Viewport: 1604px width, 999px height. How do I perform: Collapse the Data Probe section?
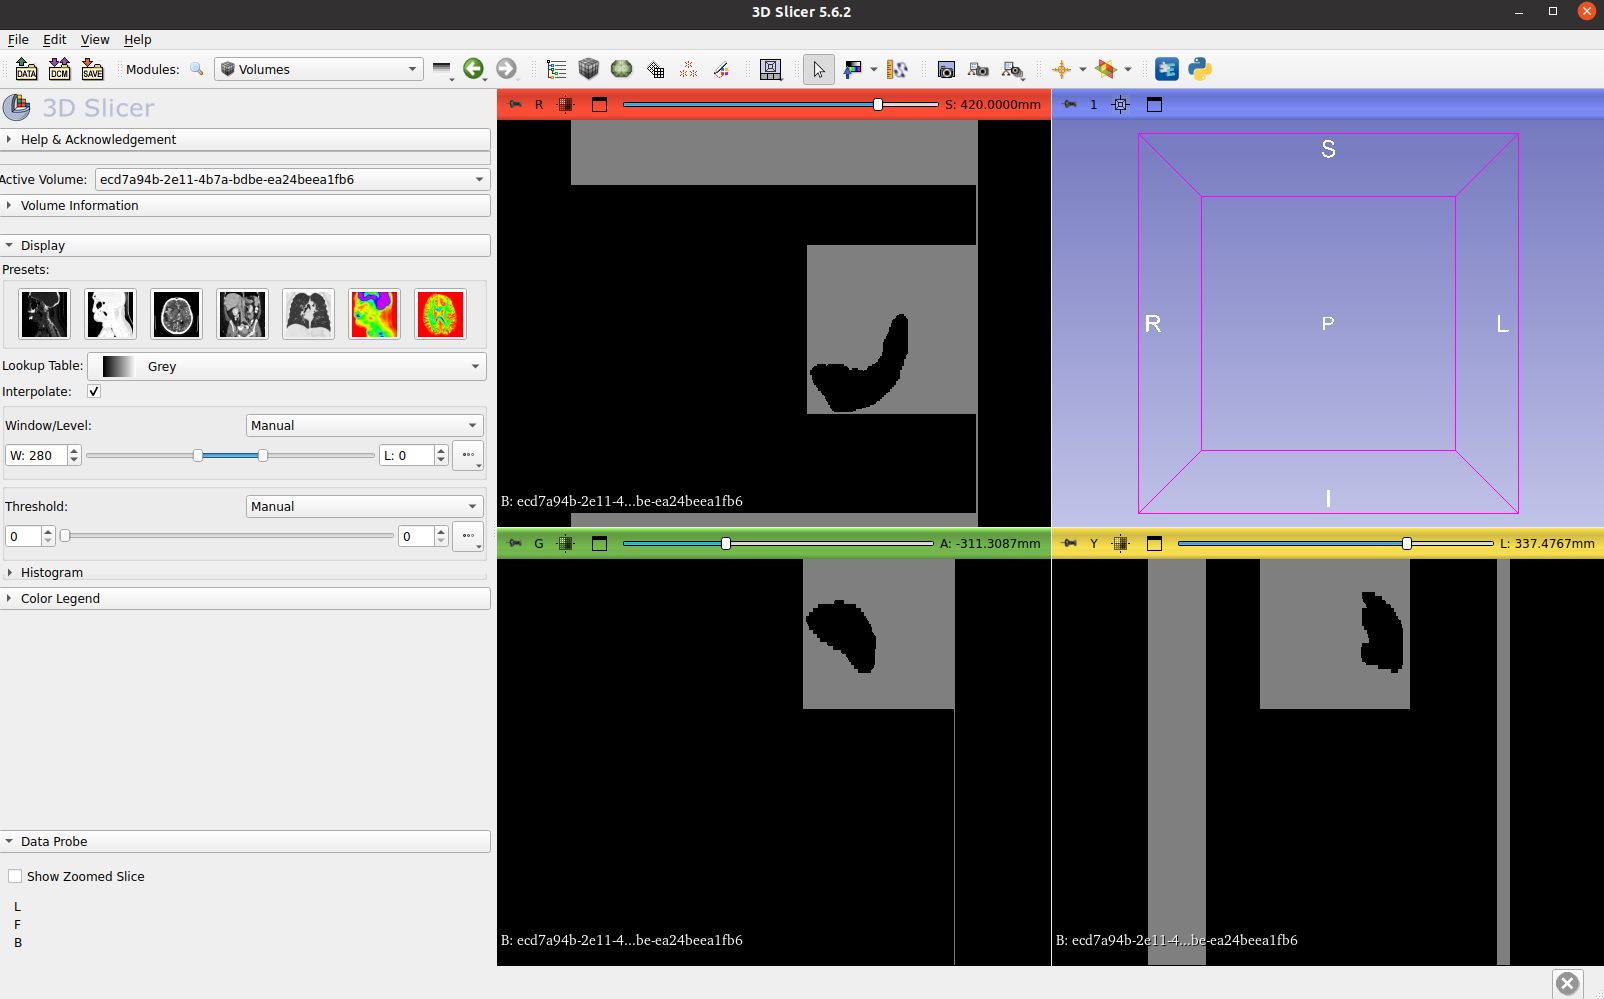(246, 841)
